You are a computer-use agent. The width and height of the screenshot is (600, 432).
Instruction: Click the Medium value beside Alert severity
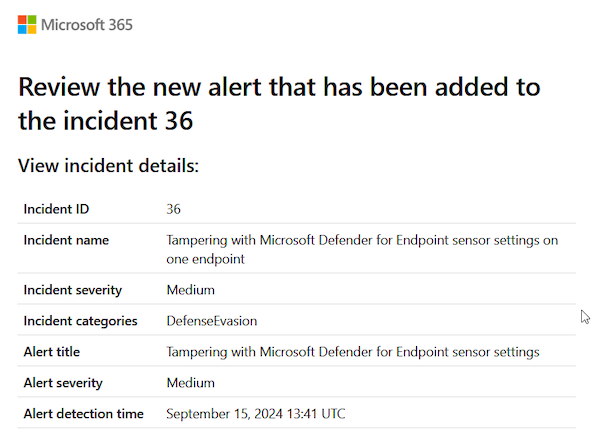coord(190,383)
